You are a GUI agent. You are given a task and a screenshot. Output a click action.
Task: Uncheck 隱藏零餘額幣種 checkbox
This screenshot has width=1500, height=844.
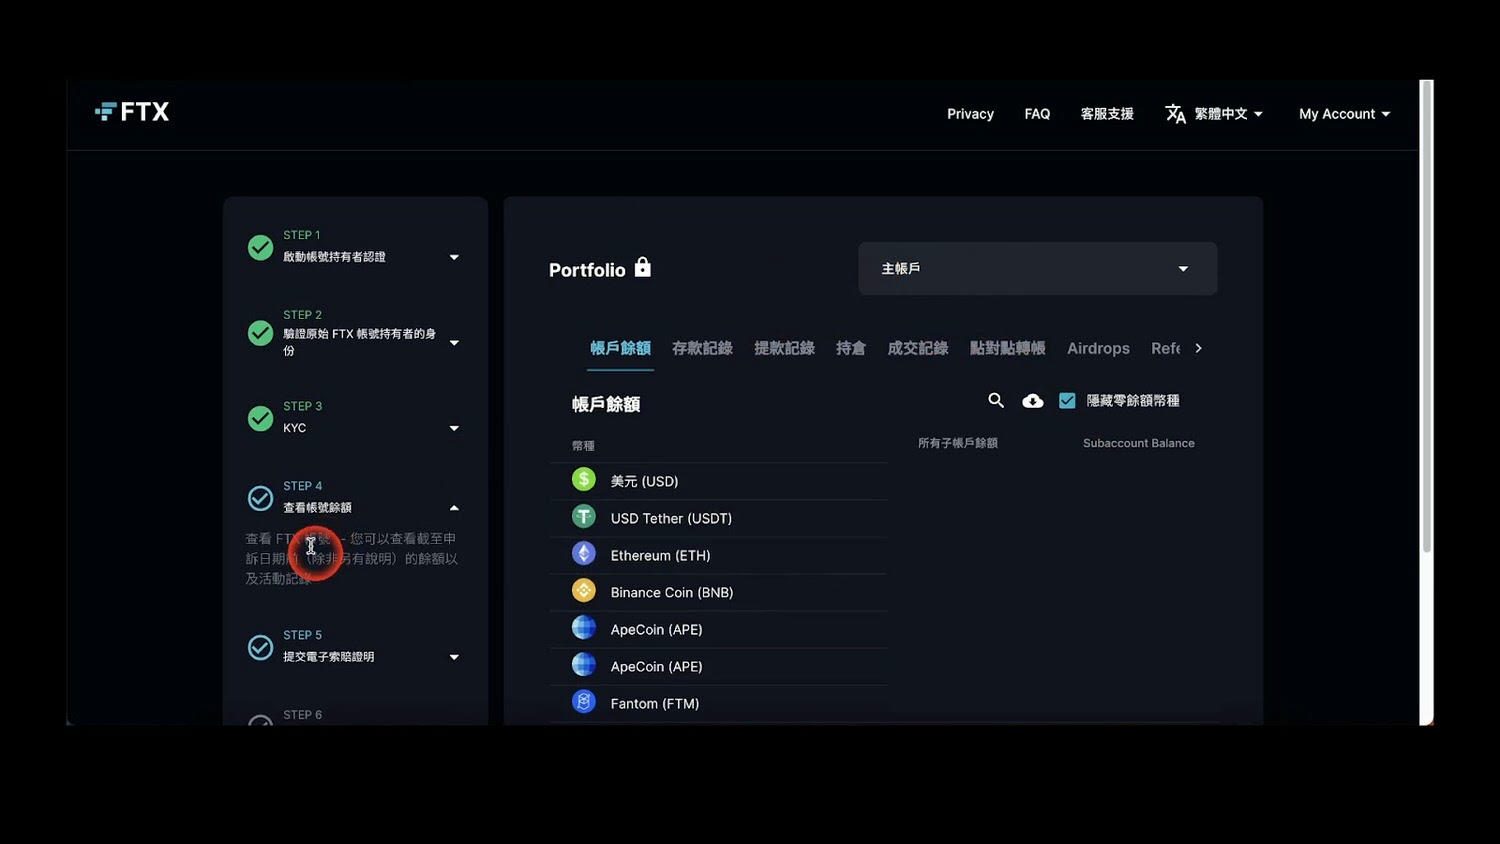1067,400
